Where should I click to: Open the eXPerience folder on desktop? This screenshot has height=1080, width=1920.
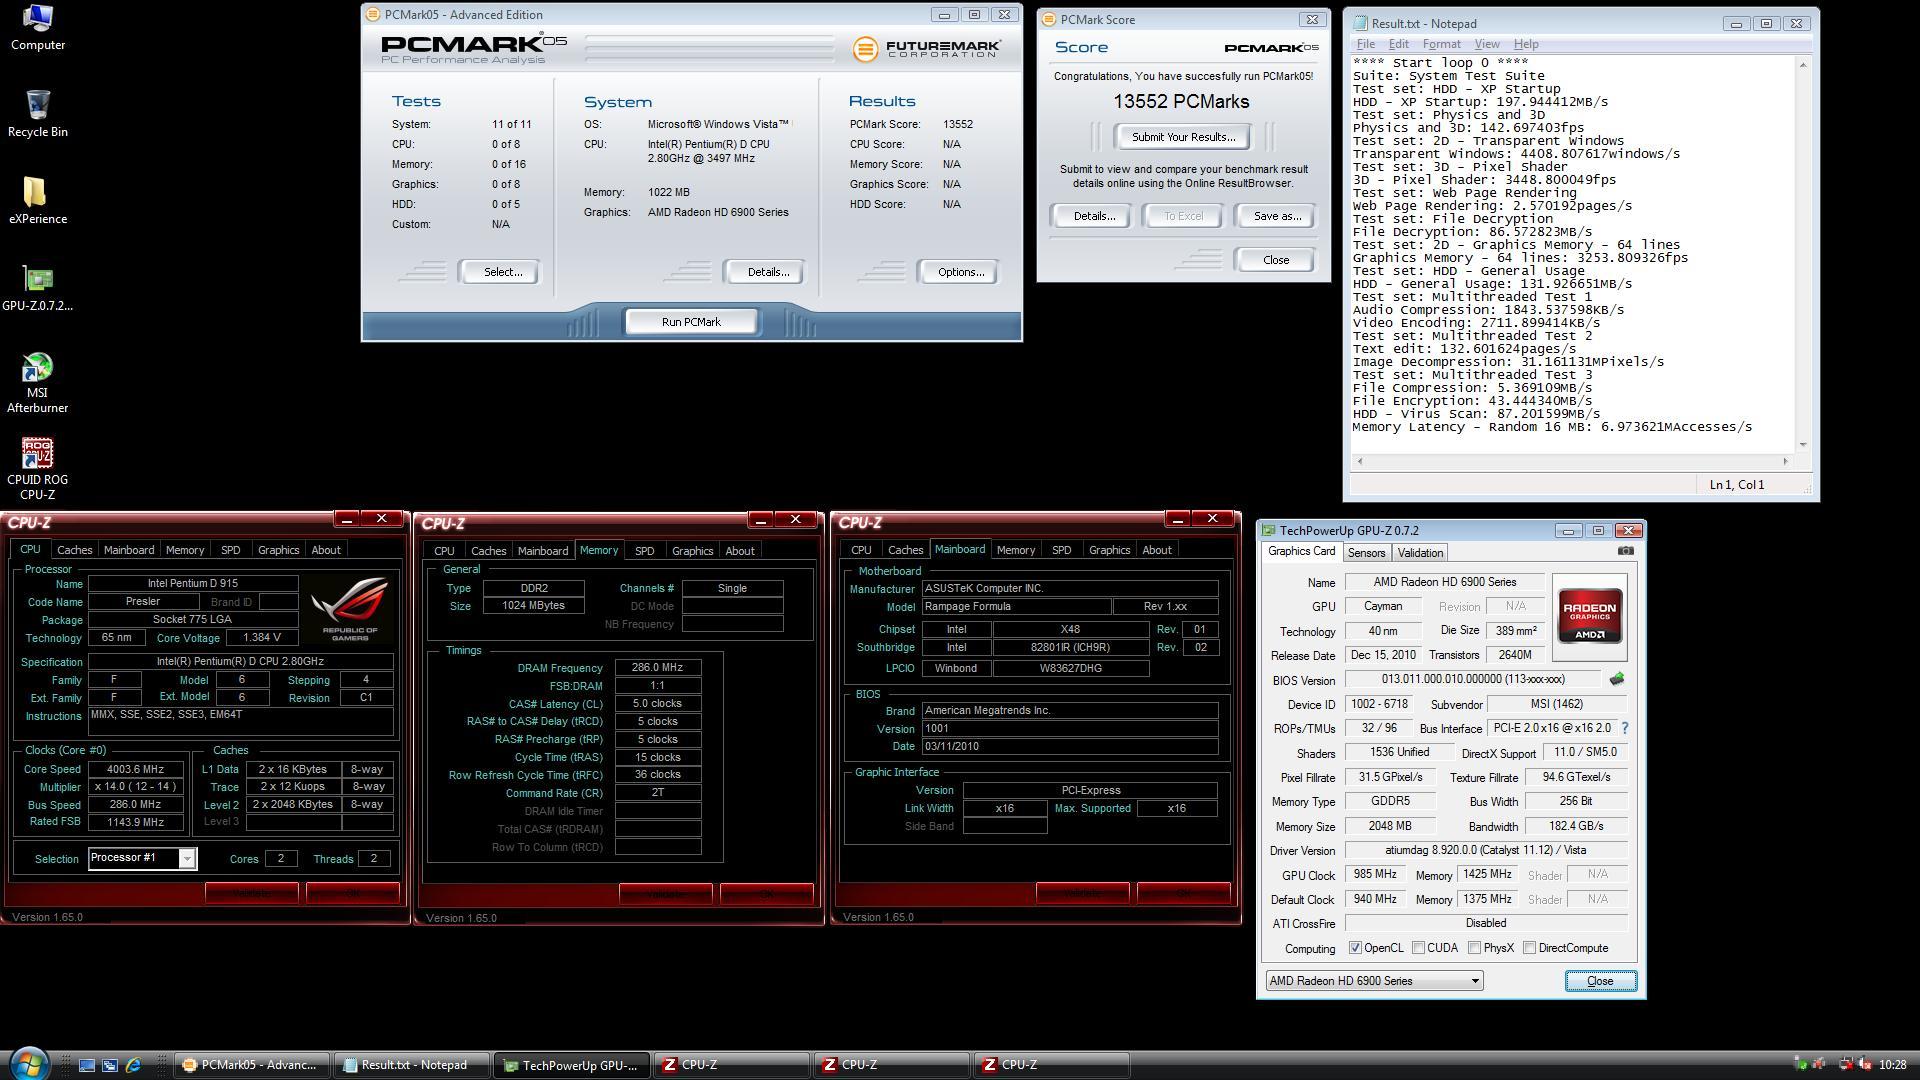[x=37, y=200]
